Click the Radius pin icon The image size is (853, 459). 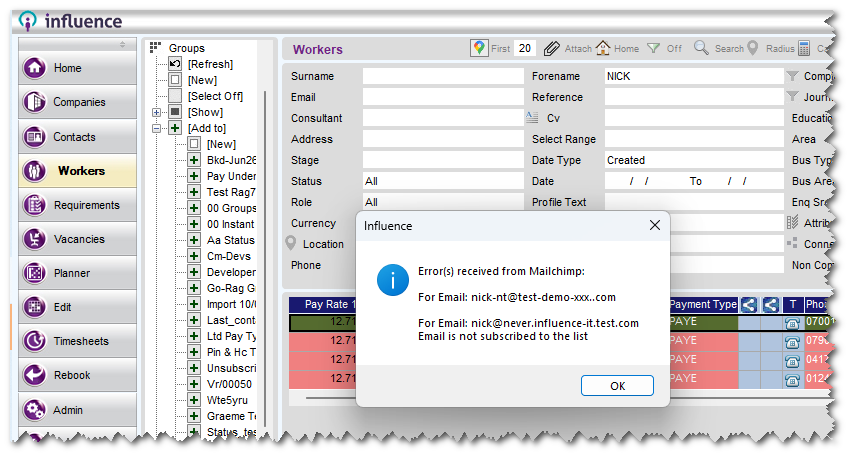752,48
